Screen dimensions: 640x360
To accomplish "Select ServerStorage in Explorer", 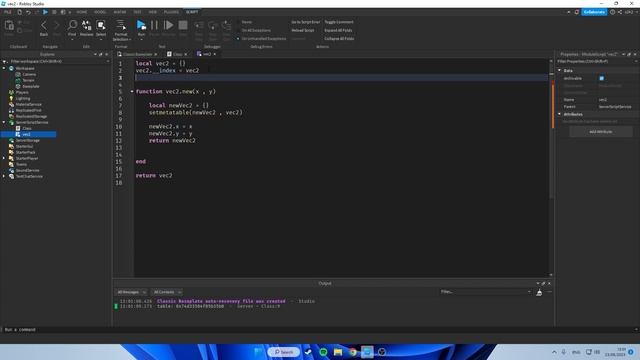I will 27,140.
